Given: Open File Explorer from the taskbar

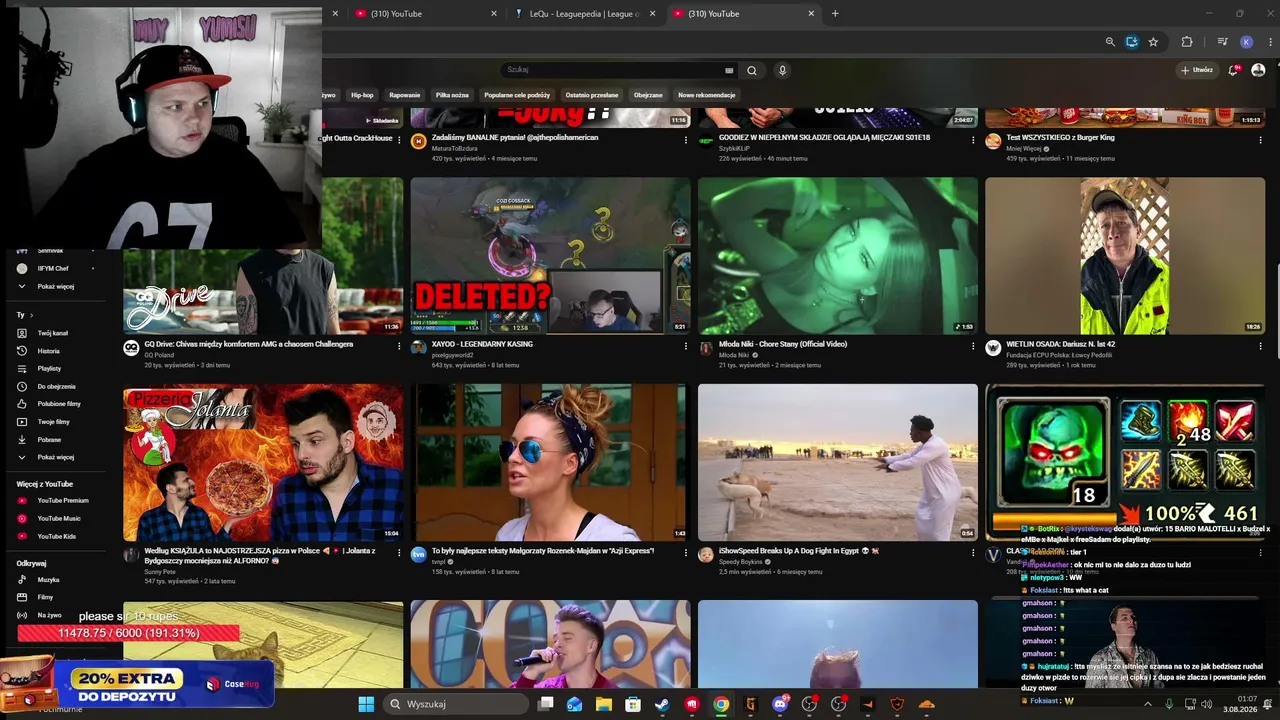Looking at the screenshot, I should click(604, 704).
